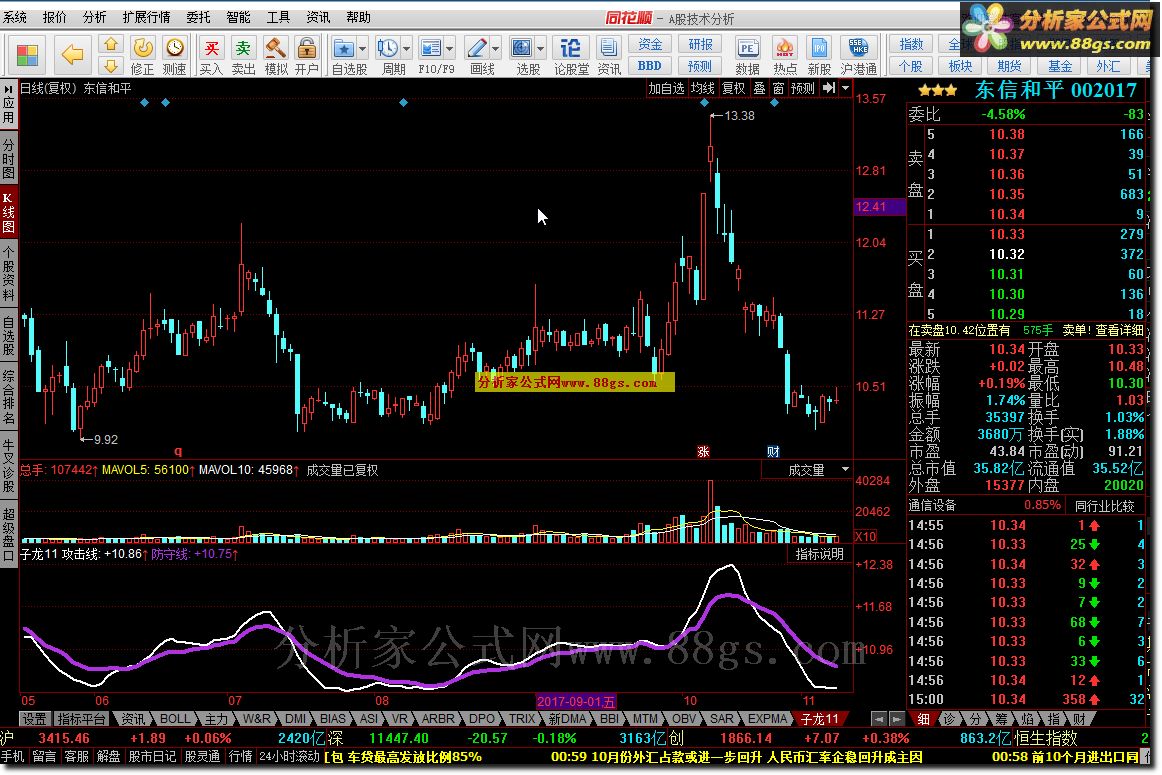Open the 扩展行情 menu
Screen dimensions: 1162x775
pyautogui.click(x=146, y=17)
